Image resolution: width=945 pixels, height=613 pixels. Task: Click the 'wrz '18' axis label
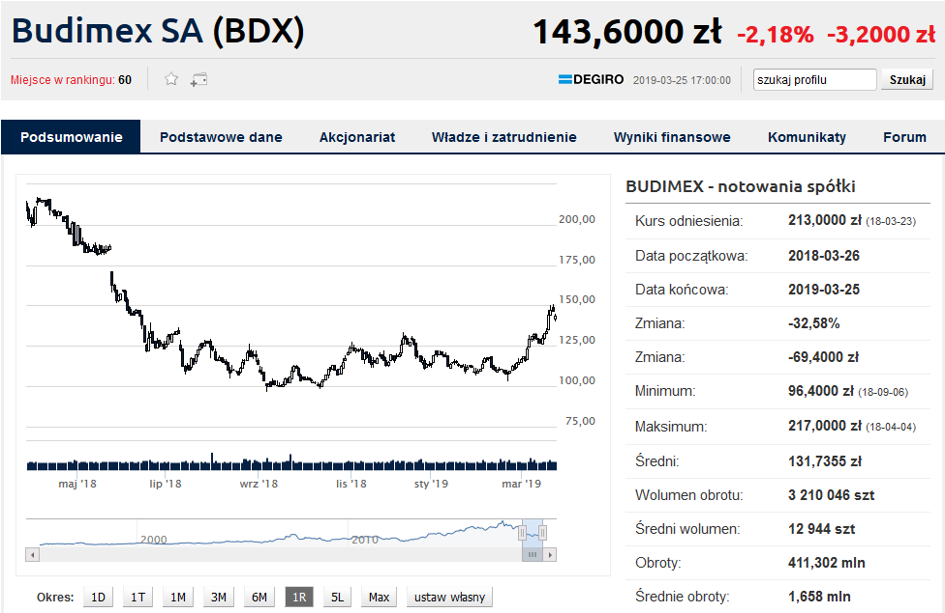pos(259,483)
